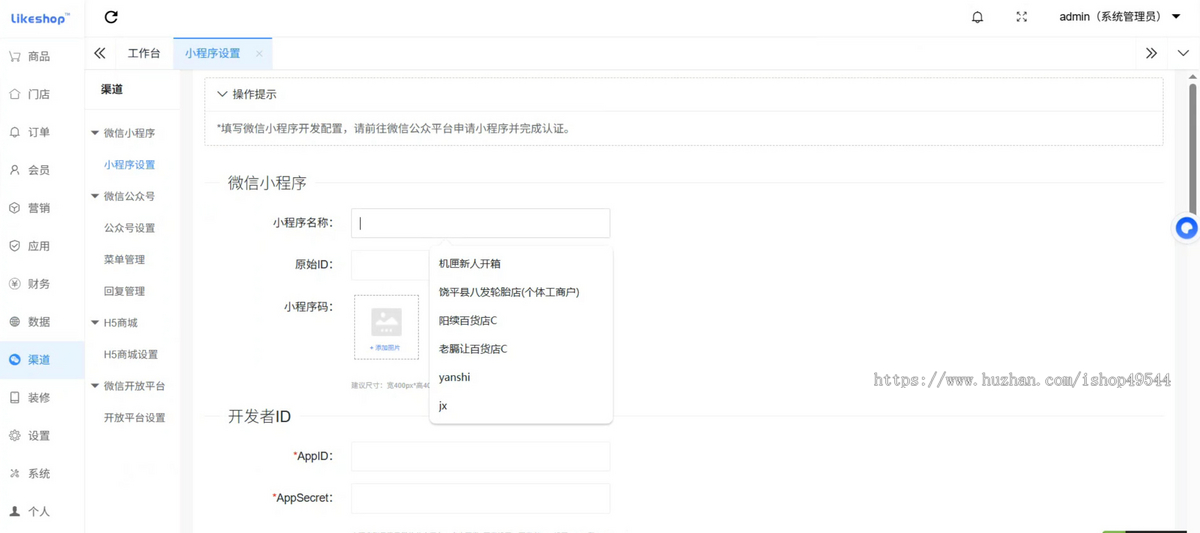Choose suggestion jx

[521, 406]
